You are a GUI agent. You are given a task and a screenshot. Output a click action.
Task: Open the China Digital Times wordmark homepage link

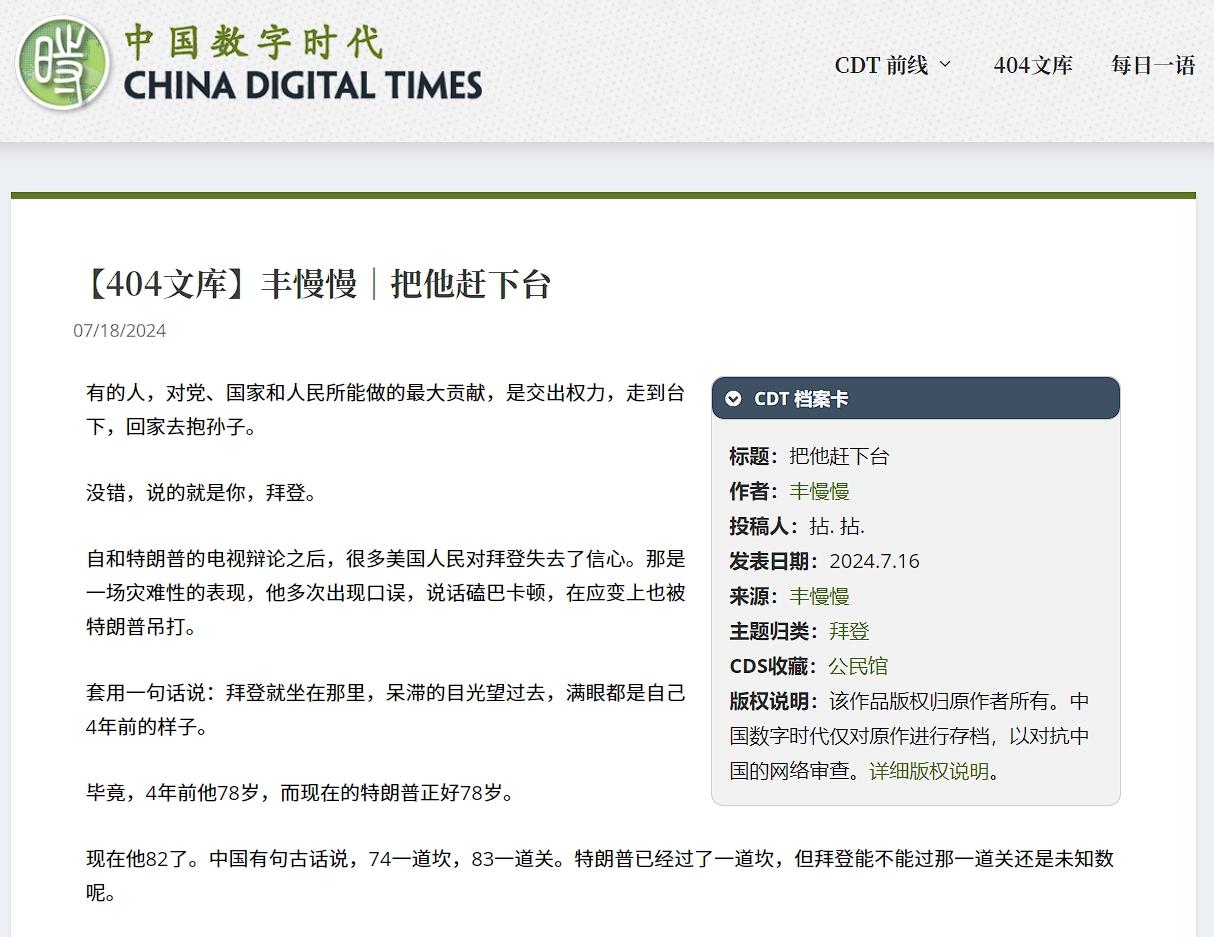point(303,65)
